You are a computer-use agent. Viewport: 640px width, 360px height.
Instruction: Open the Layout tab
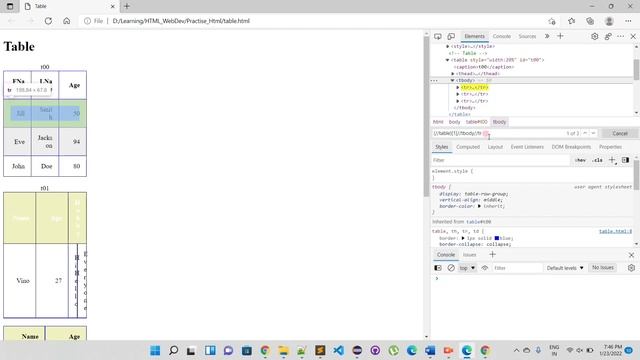click(x=495, y=147)
